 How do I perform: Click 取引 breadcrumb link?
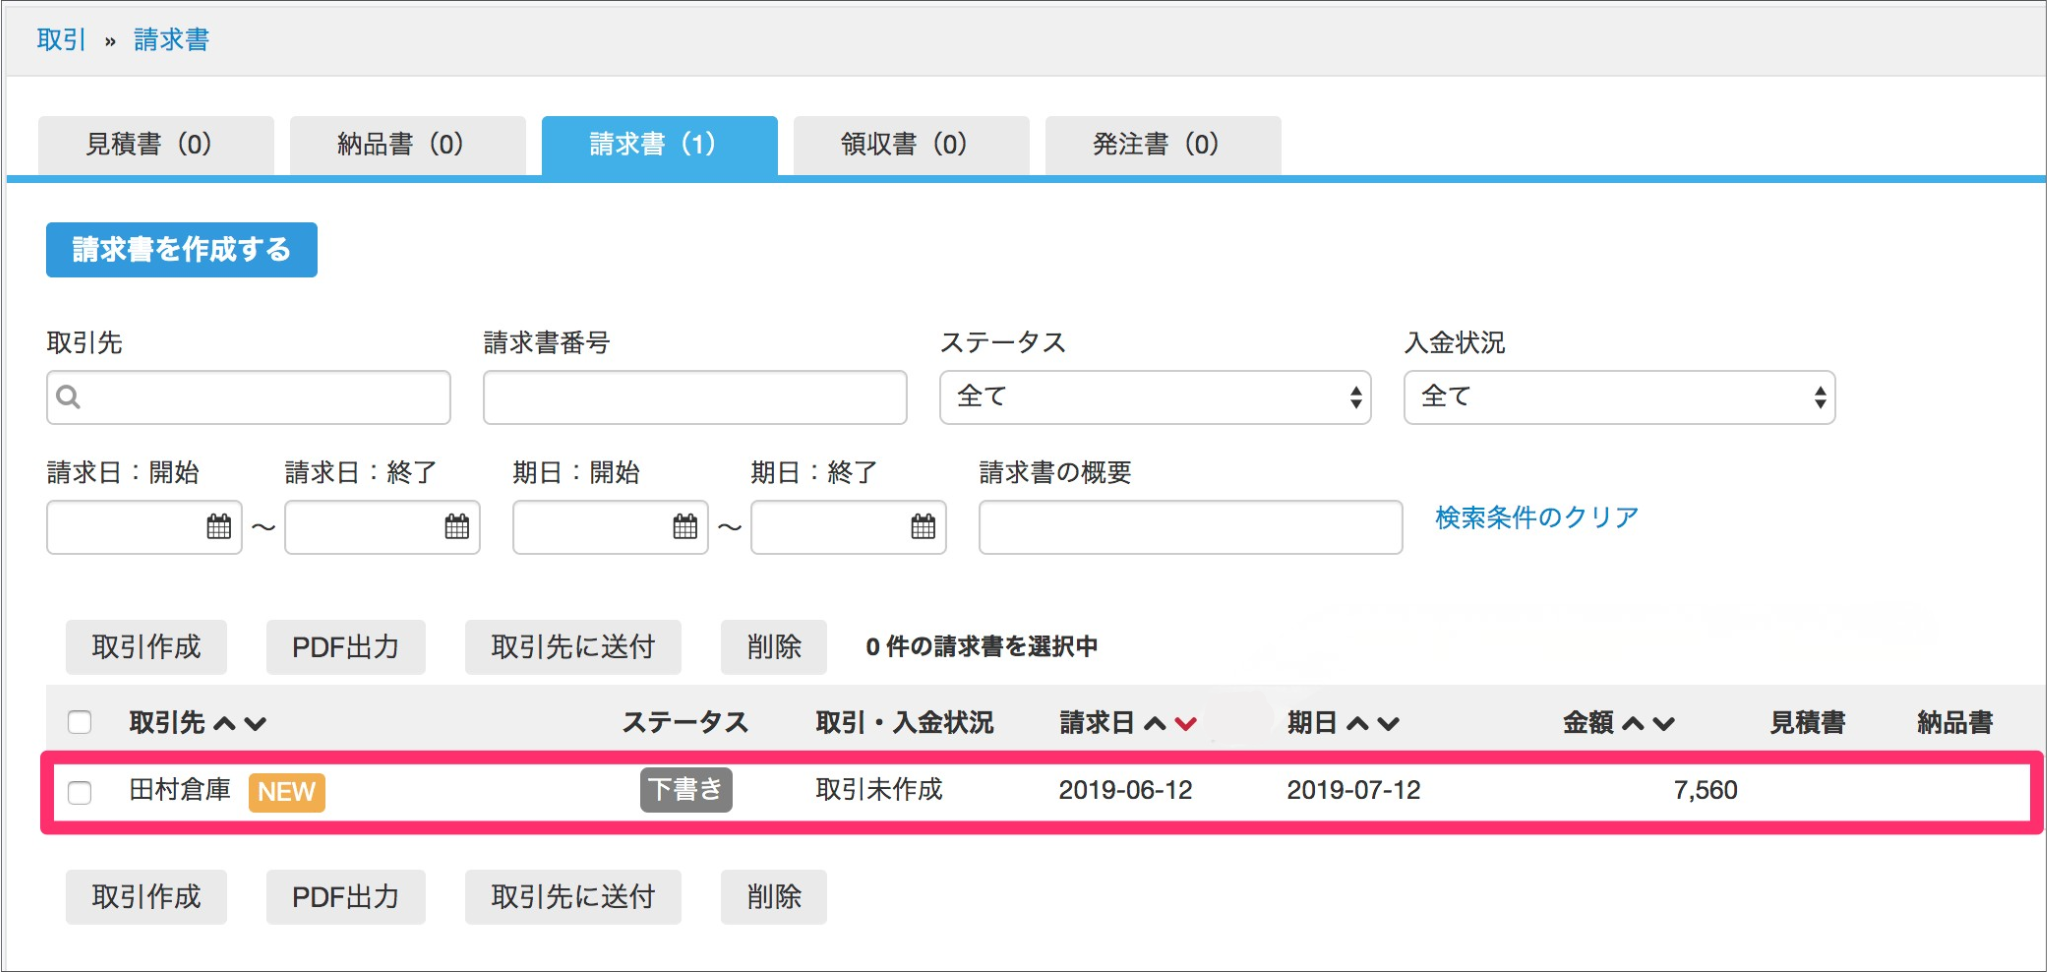(62, 40)
